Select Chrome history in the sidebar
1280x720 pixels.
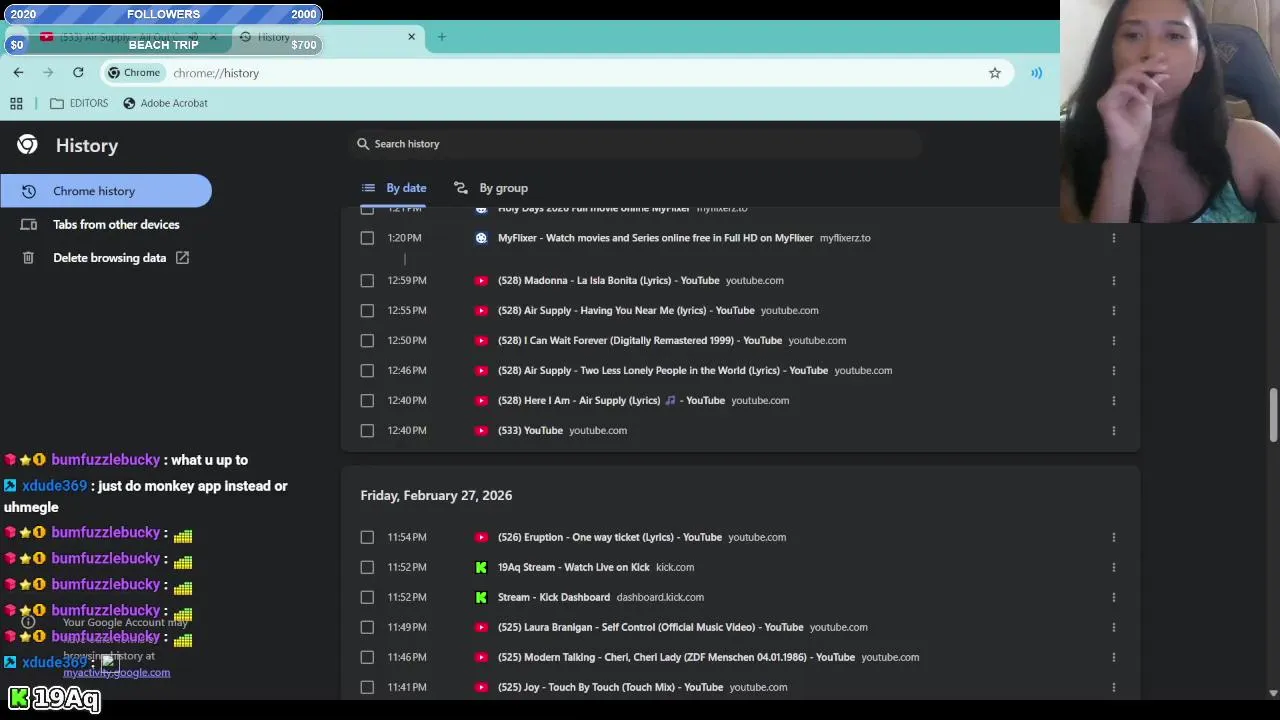point(106,191)
